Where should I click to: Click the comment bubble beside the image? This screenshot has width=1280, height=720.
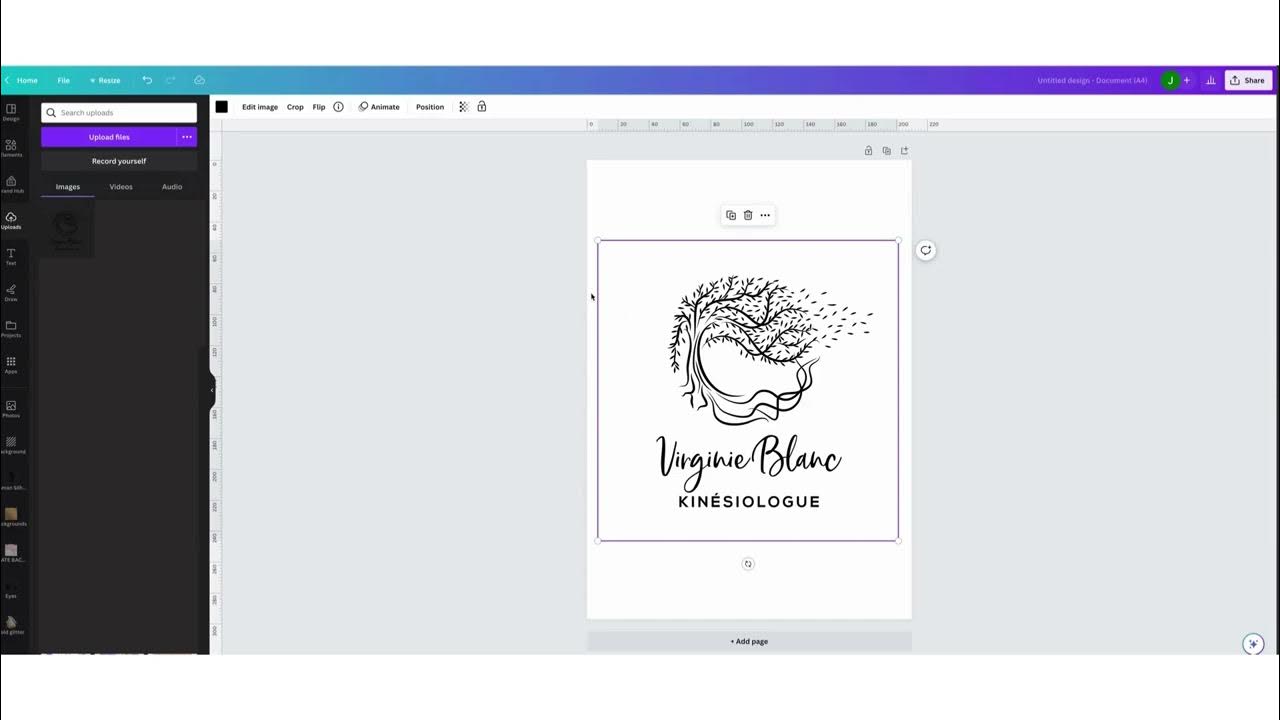click(926, 250)
